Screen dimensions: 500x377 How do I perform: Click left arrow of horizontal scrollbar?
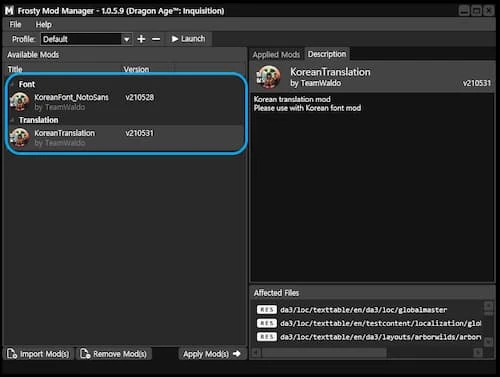pos(256,353)
